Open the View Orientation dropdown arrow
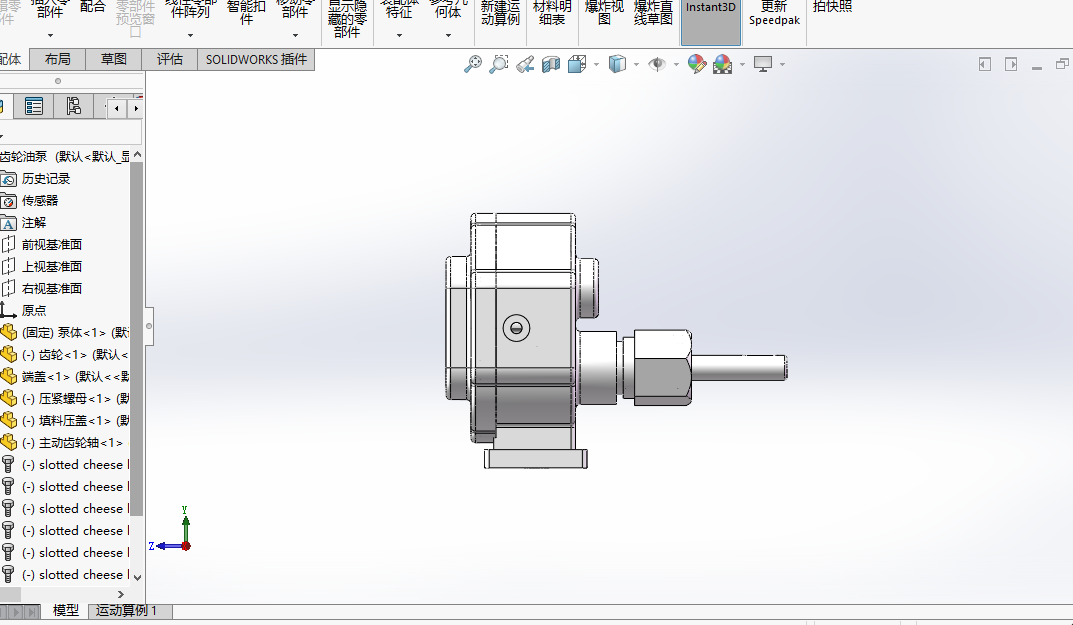This screenshot has height=625, width=1073. [x=596, y=65]
